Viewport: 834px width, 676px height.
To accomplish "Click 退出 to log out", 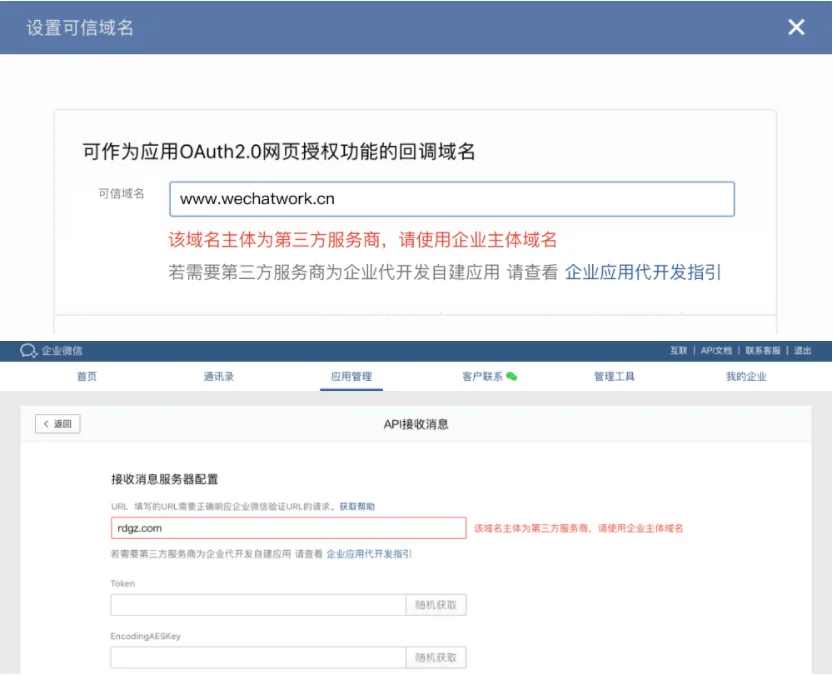I will point(802,350).
